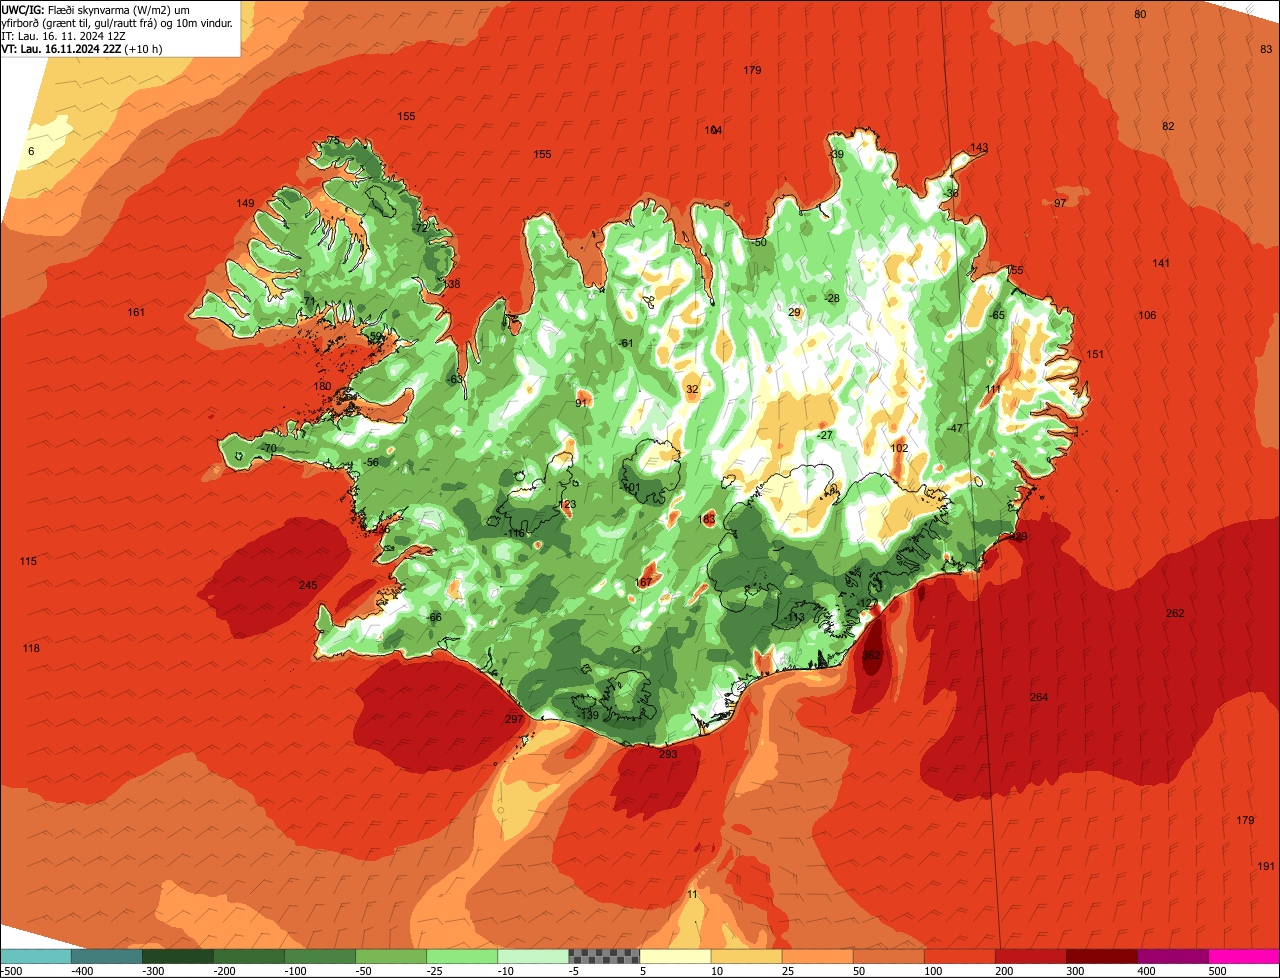Click the 297 value off the south coast

click(x=514, y=719)
